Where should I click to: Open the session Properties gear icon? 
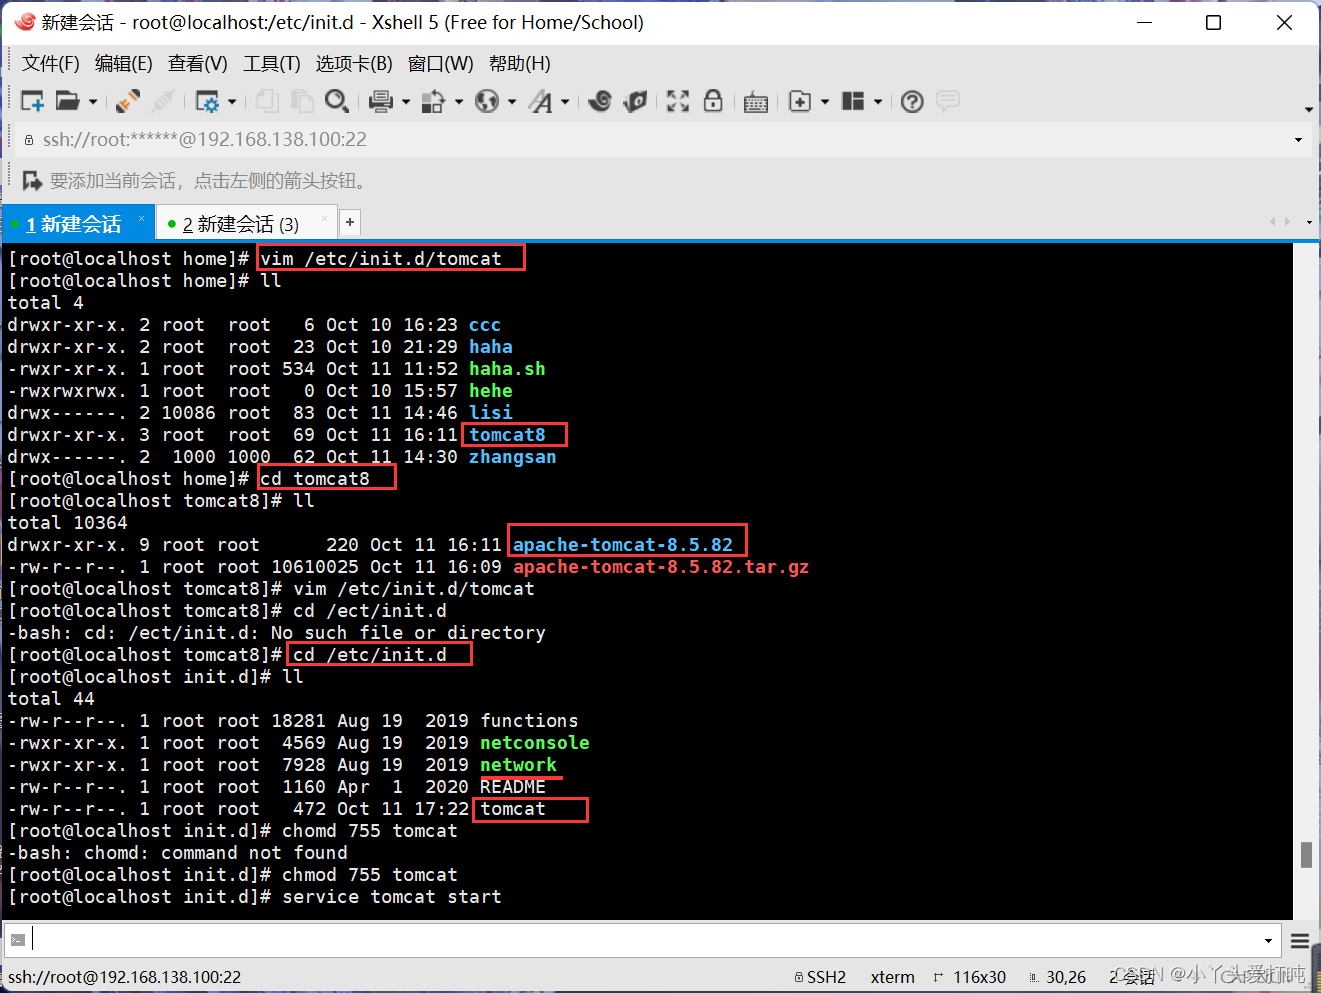pyautogui.click(x=207, y=101)
